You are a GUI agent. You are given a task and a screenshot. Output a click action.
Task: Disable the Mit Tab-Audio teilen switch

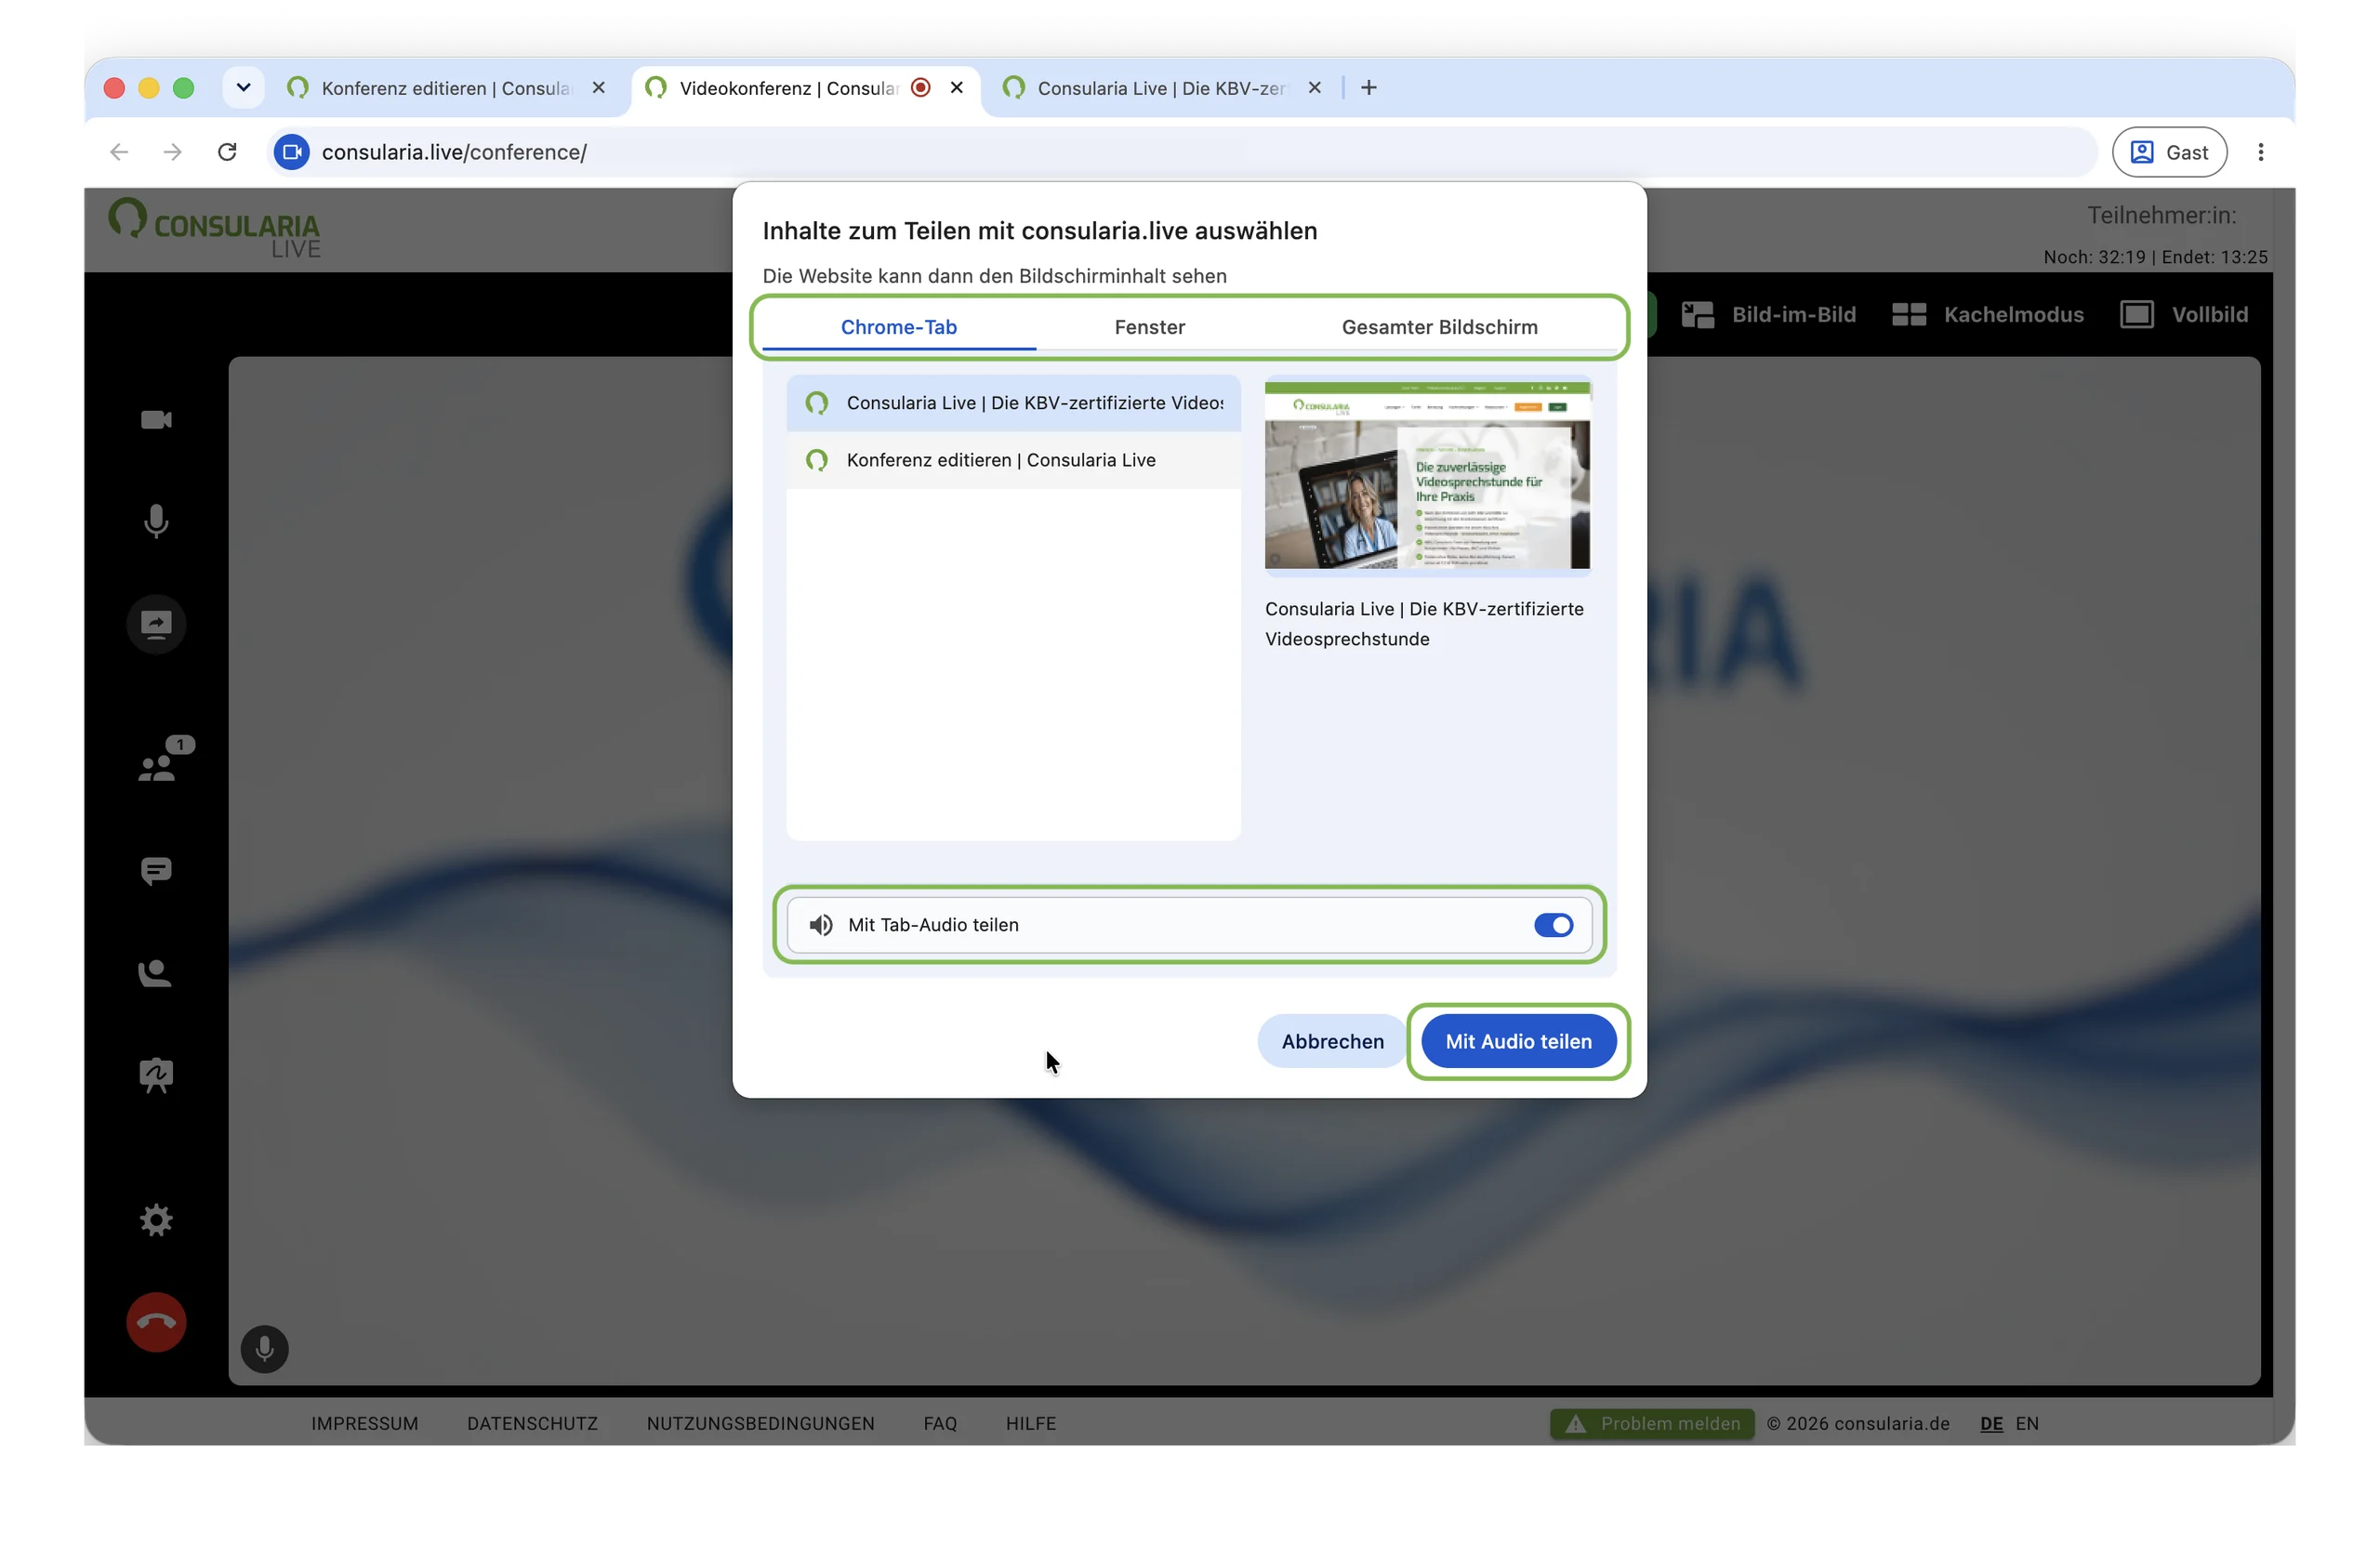point(1553,925)
